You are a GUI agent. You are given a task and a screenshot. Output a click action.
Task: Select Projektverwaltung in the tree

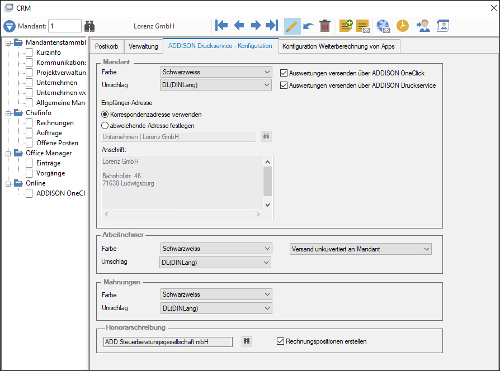click(61, 72)
